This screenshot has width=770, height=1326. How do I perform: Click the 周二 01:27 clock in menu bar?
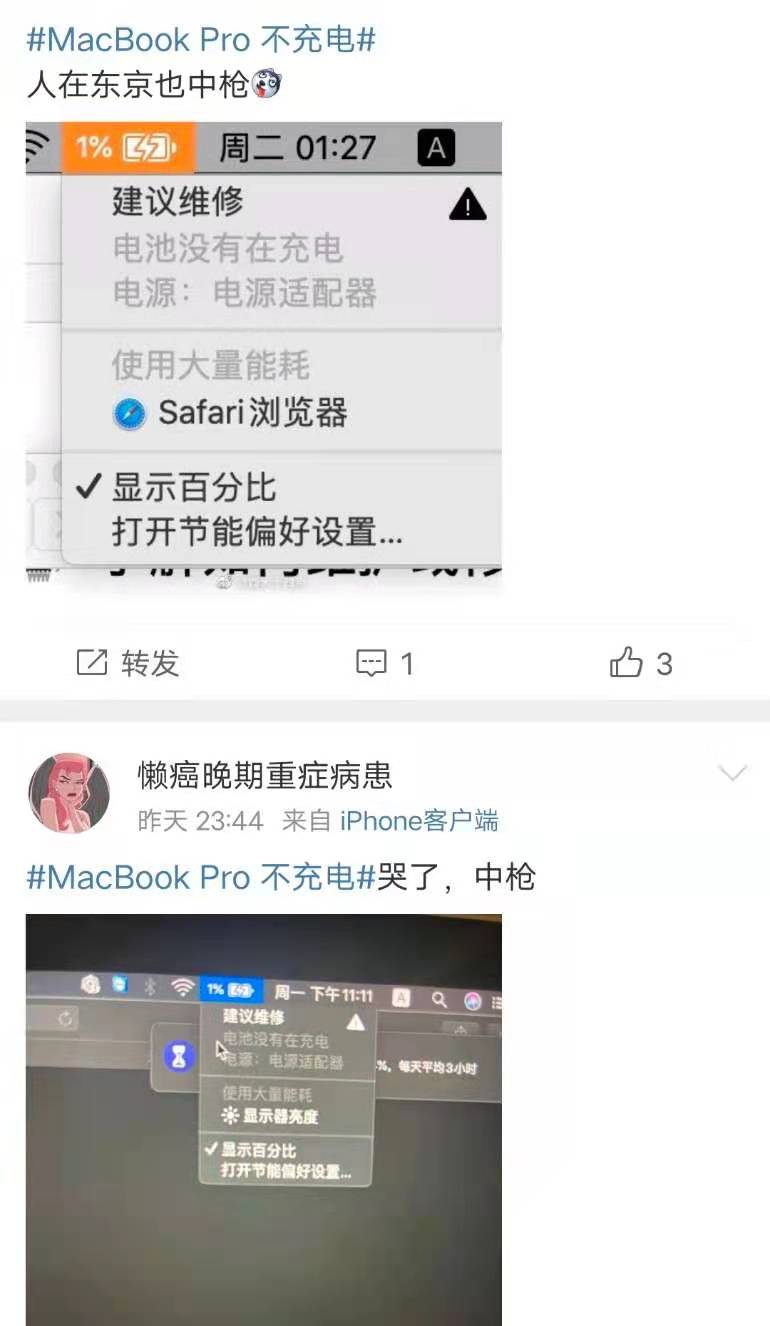297,148
